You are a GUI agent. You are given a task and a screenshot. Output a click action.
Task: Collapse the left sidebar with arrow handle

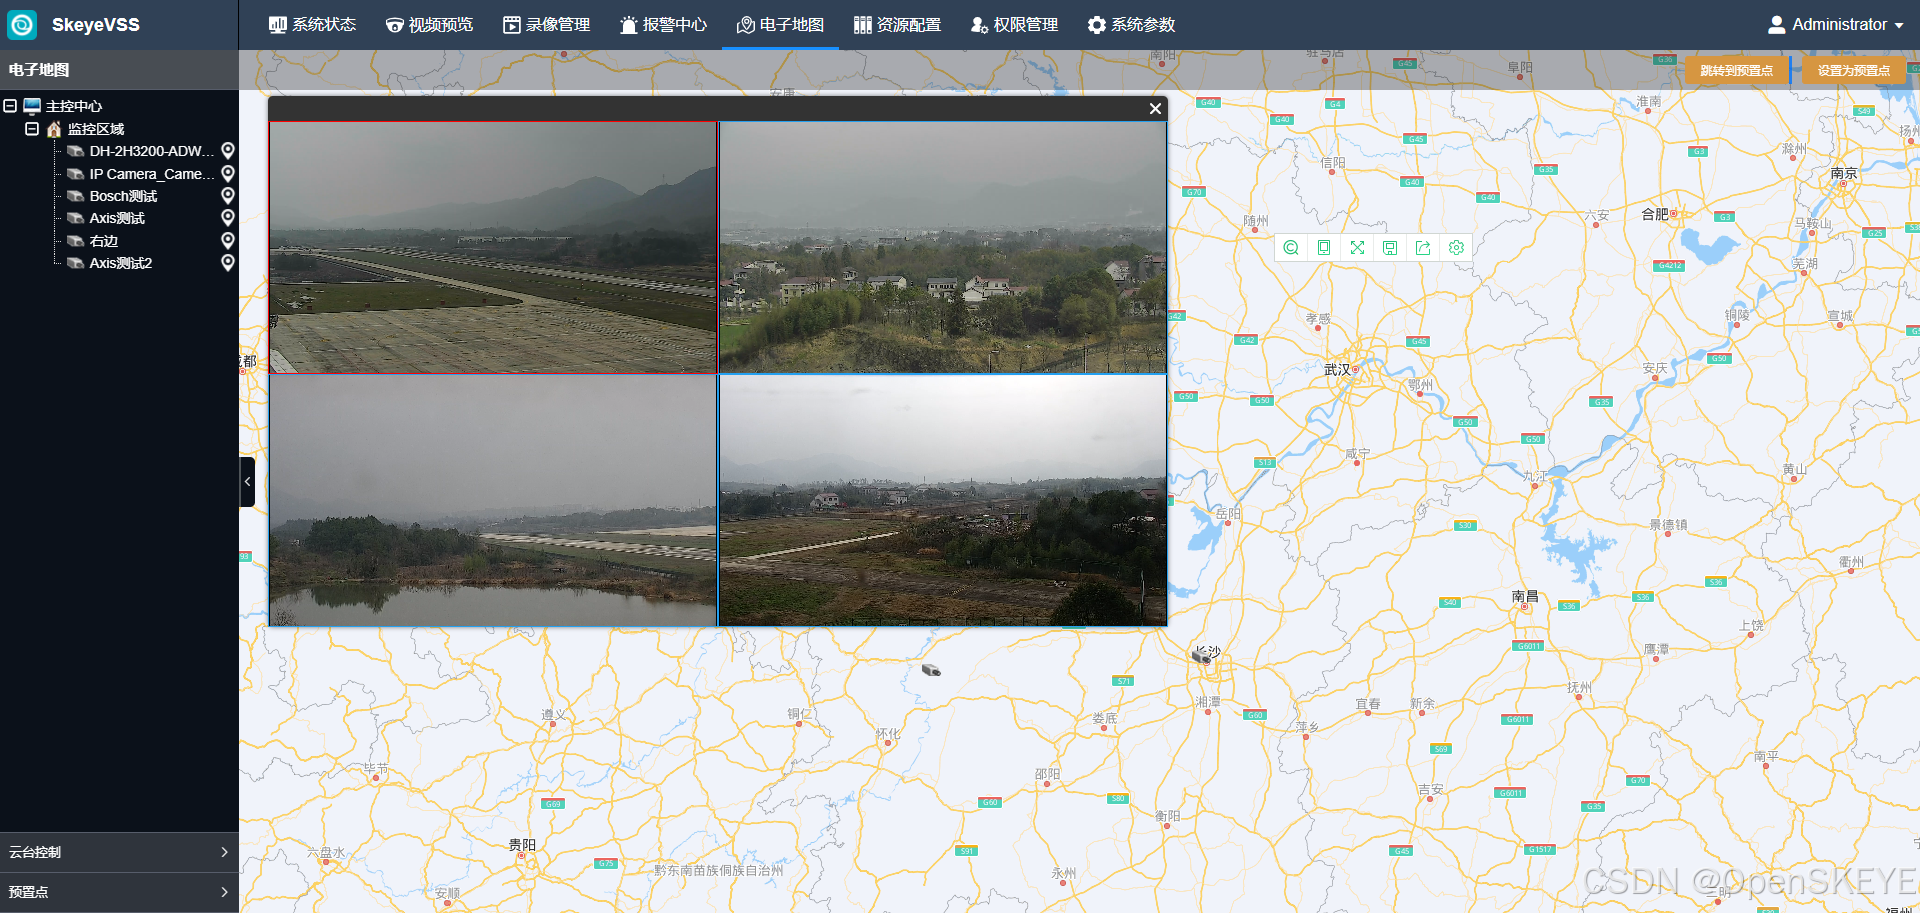coord(247,482)
